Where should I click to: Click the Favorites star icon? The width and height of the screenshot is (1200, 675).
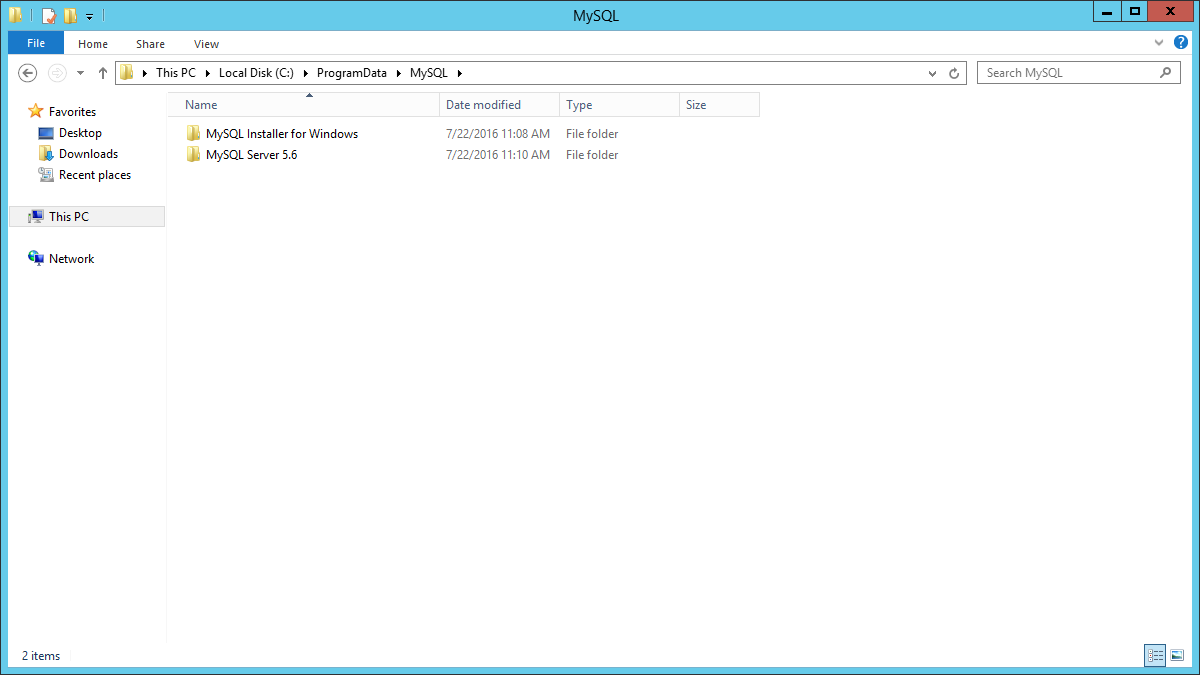pos(36,112)
